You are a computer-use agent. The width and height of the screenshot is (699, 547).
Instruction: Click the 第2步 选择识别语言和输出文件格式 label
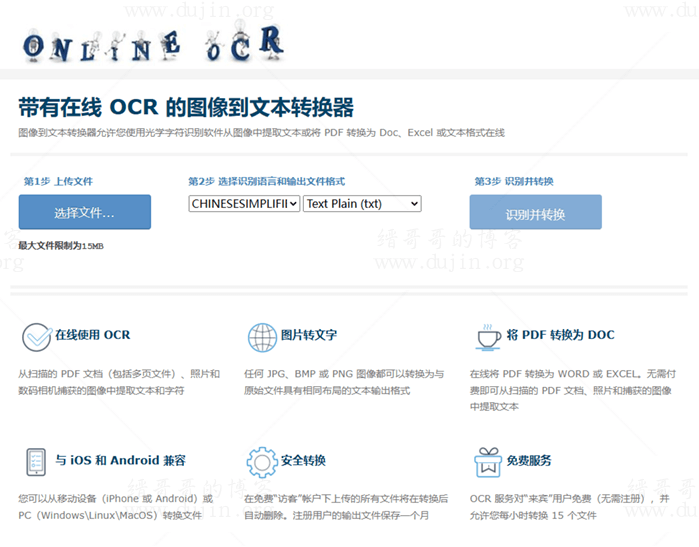click(266, 181)
